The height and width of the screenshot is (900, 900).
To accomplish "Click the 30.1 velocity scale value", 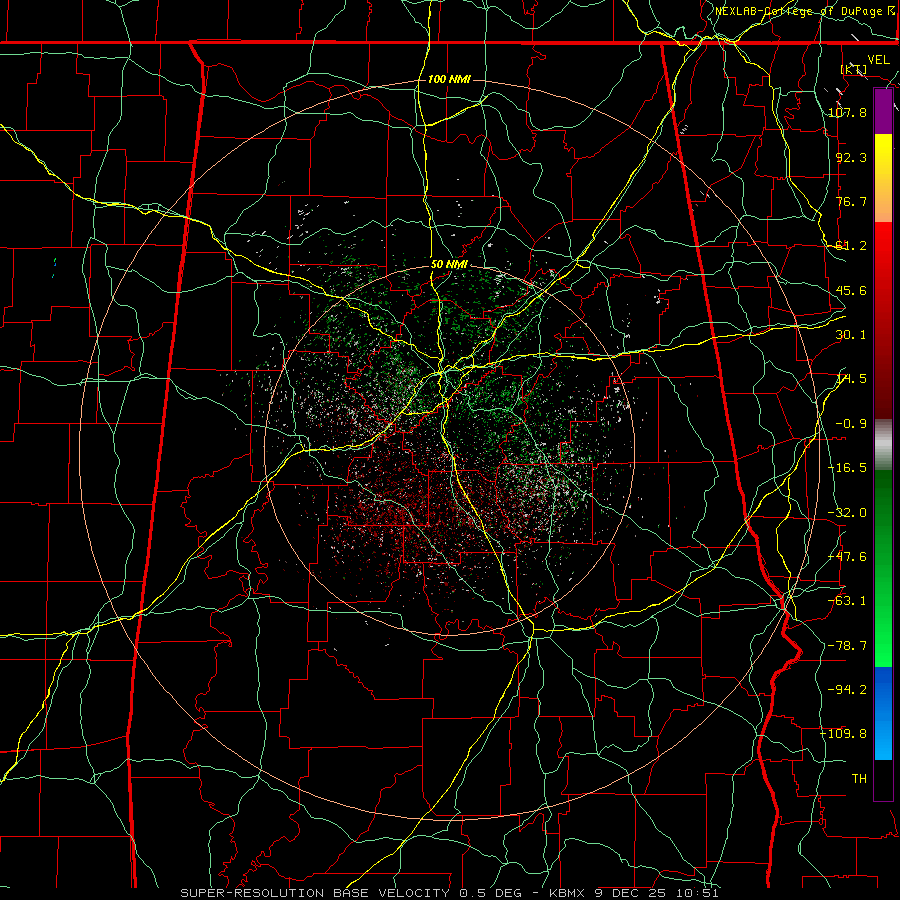I will [851, 335].
